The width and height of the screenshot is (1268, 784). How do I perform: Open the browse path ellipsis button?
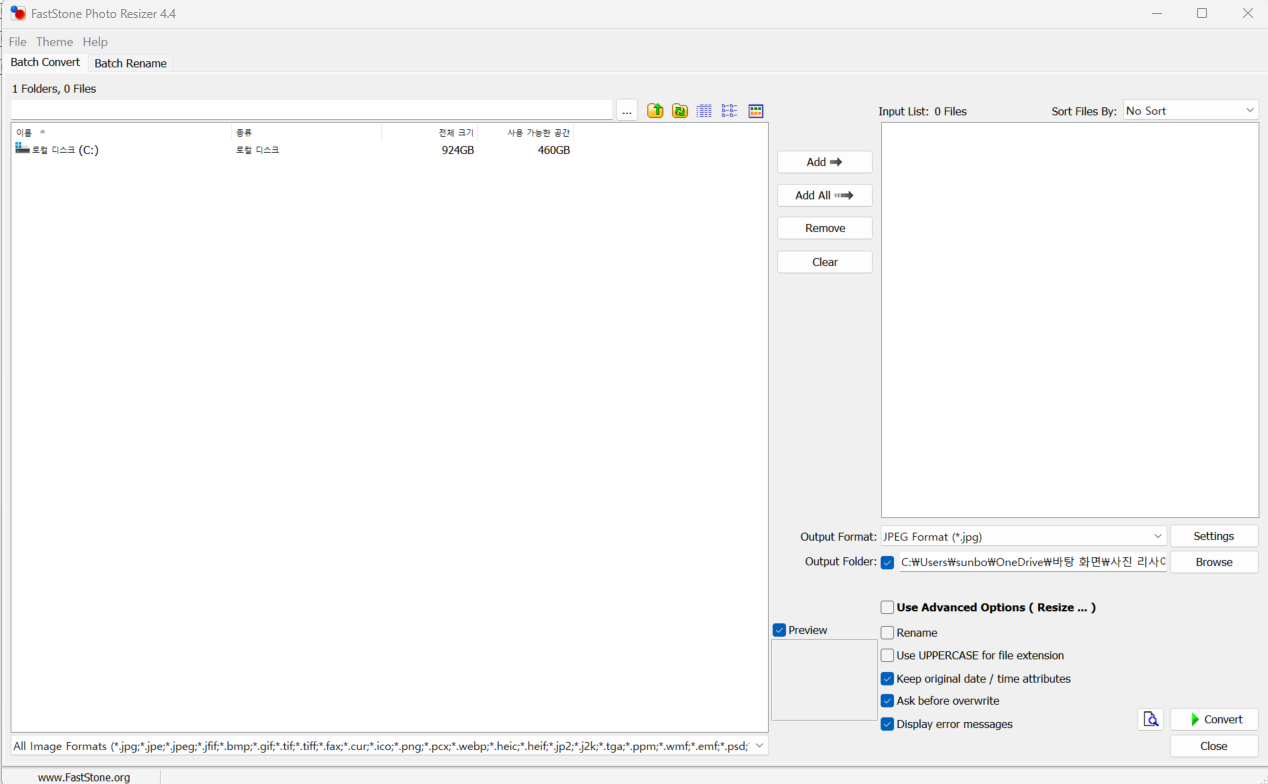click(x=627, y=111)
